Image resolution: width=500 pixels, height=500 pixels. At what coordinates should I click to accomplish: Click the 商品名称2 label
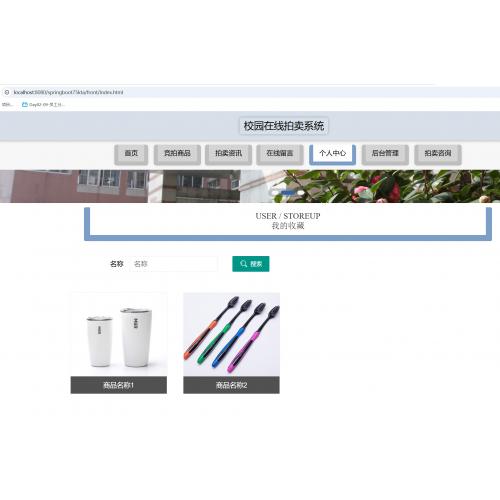click(231, 385)
